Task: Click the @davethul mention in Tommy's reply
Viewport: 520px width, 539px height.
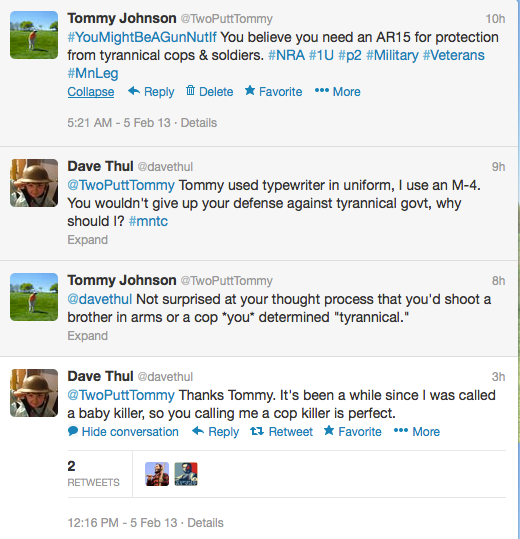Action: (x=100, y=299)
